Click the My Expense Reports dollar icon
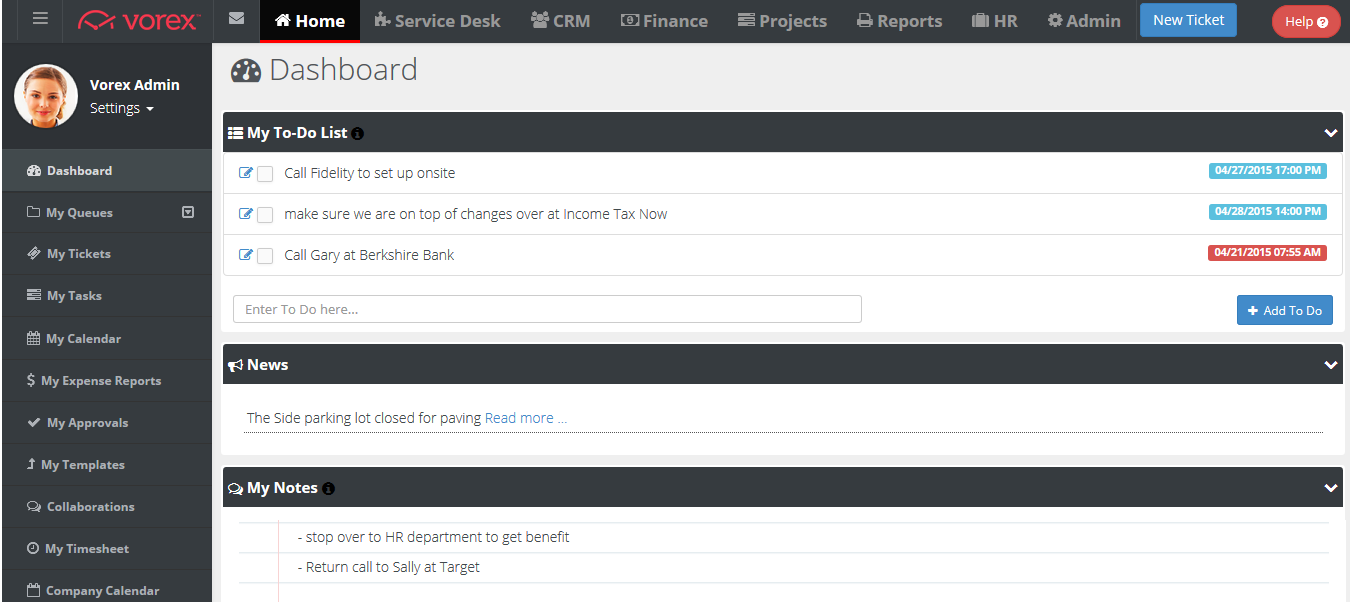The width and height of the screenshot is (1350, 602). pyautogui.click(x=31, y=381)
